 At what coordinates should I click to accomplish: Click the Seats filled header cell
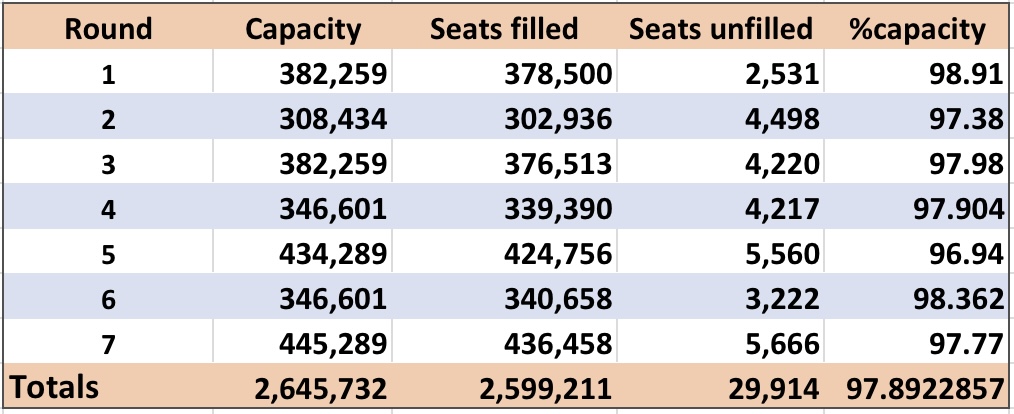[x=504, y=28]
